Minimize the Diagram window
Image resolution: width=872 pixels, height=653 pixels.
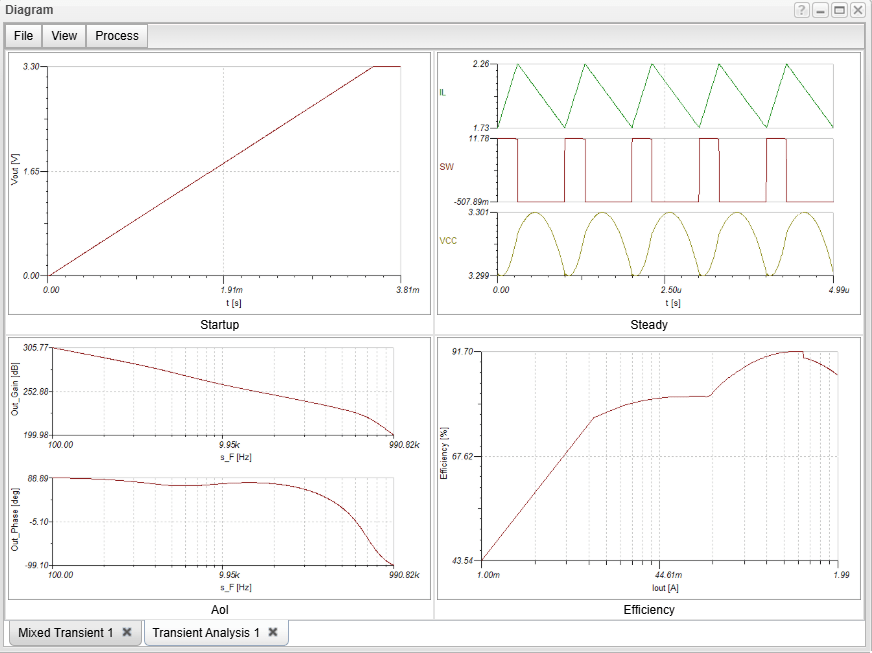[x=821, y=10]
